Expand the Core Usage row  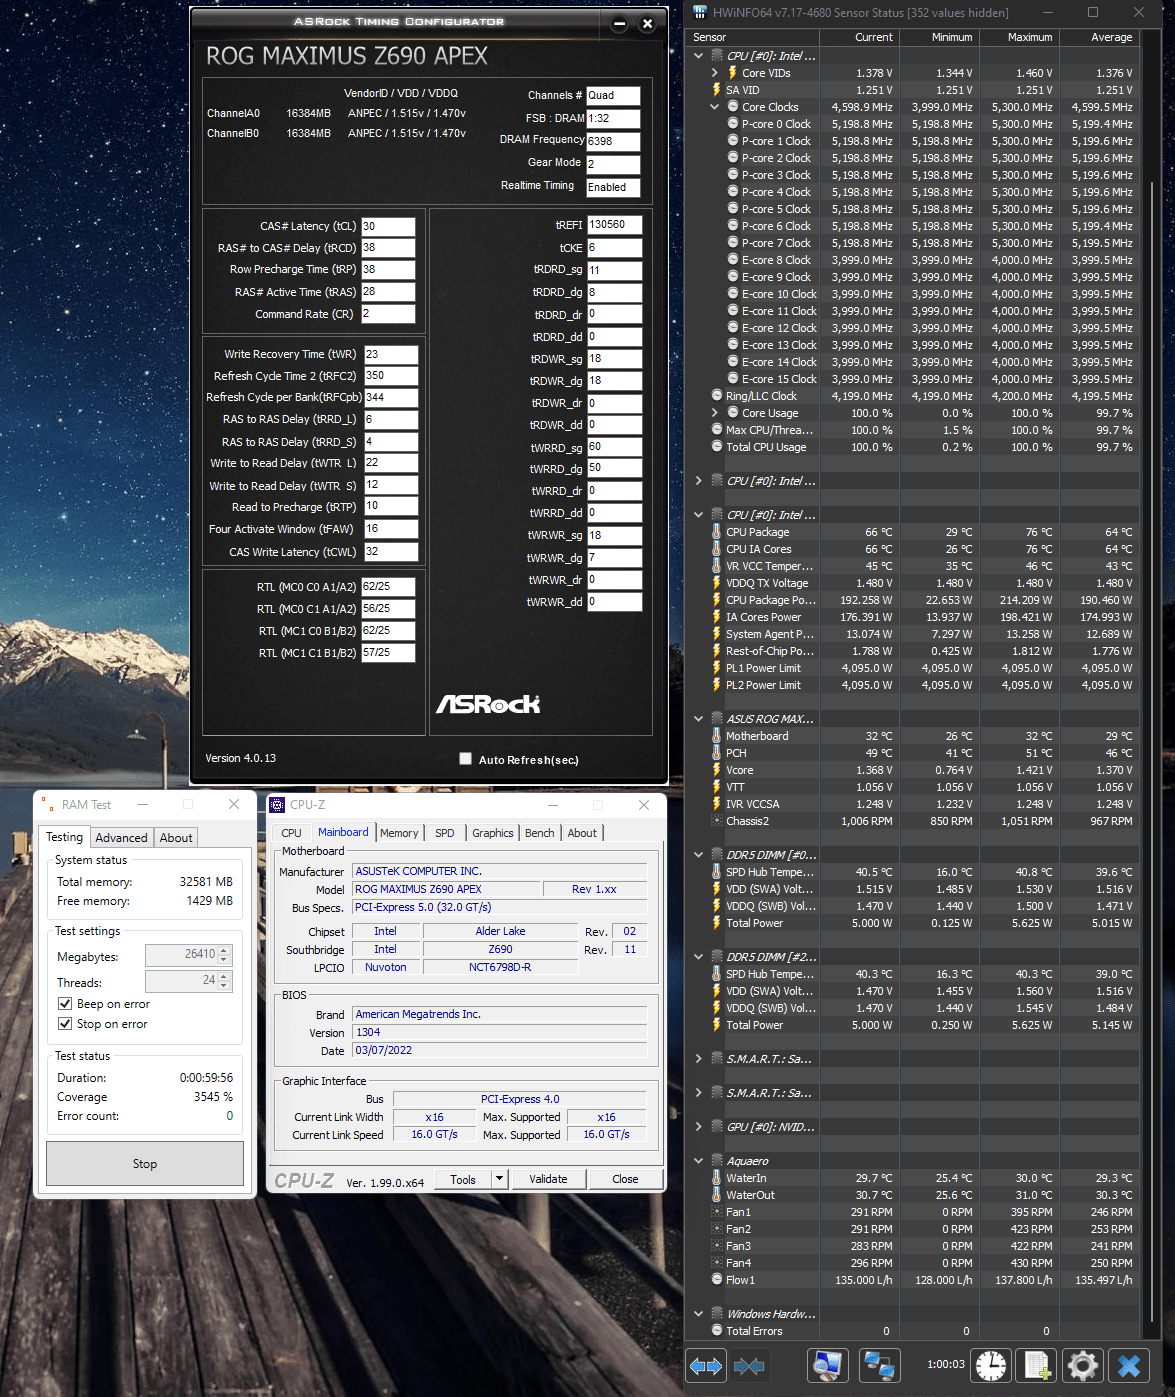715,413
